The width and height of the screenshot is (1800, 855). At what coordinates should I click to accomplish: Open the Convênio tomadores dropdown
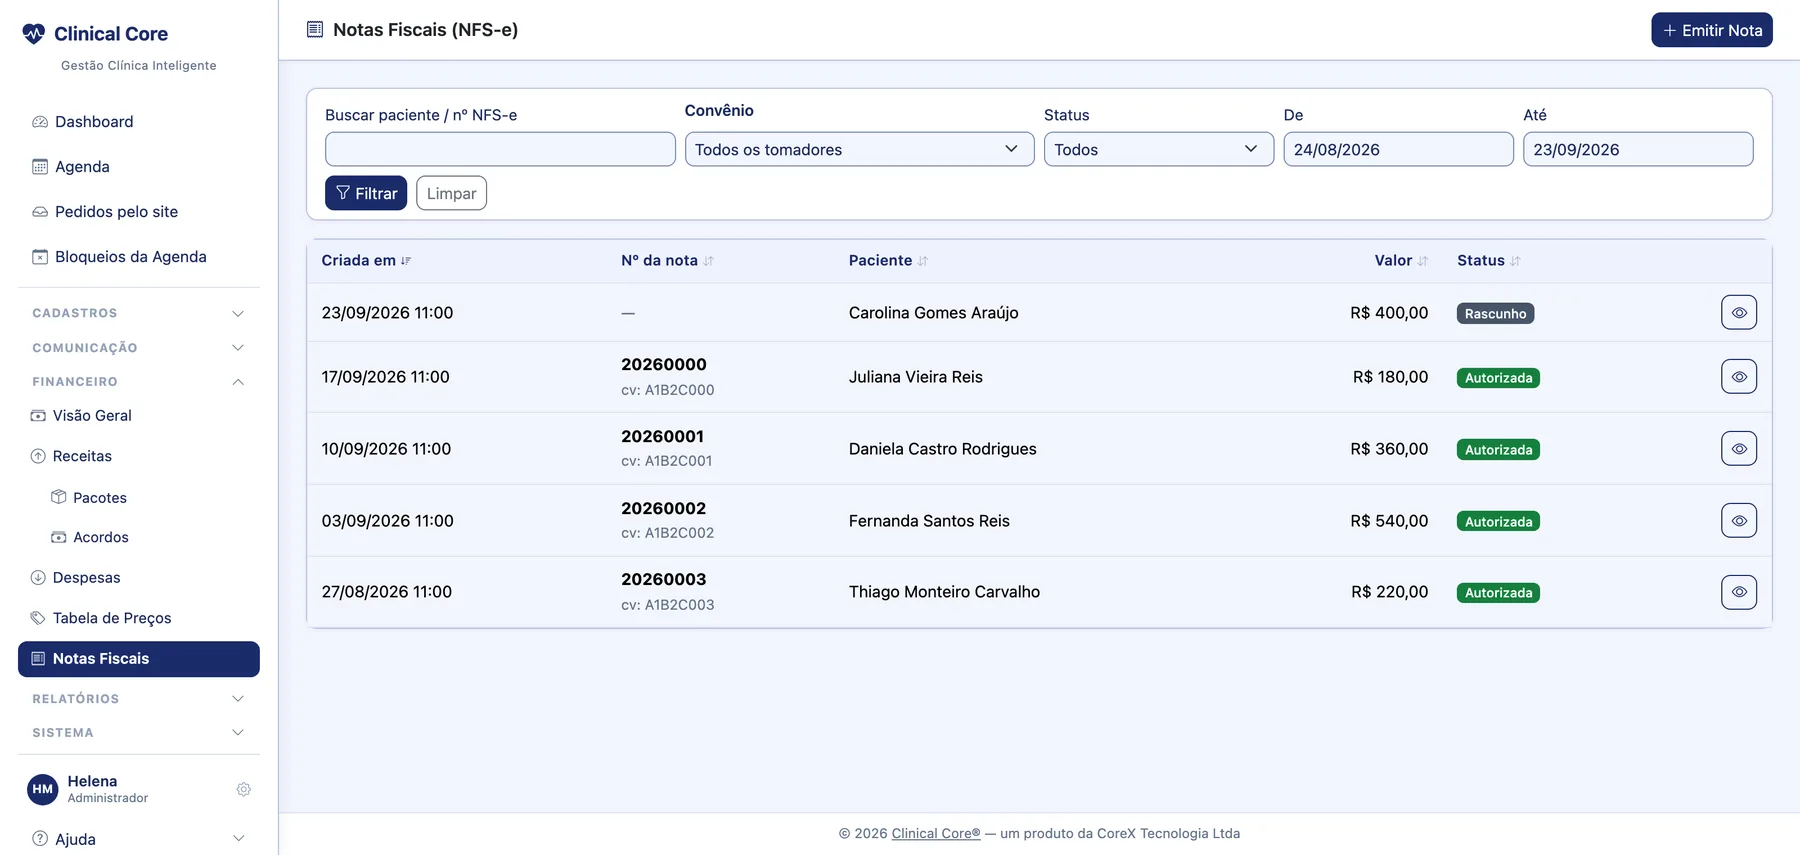[x=859, y=149]
